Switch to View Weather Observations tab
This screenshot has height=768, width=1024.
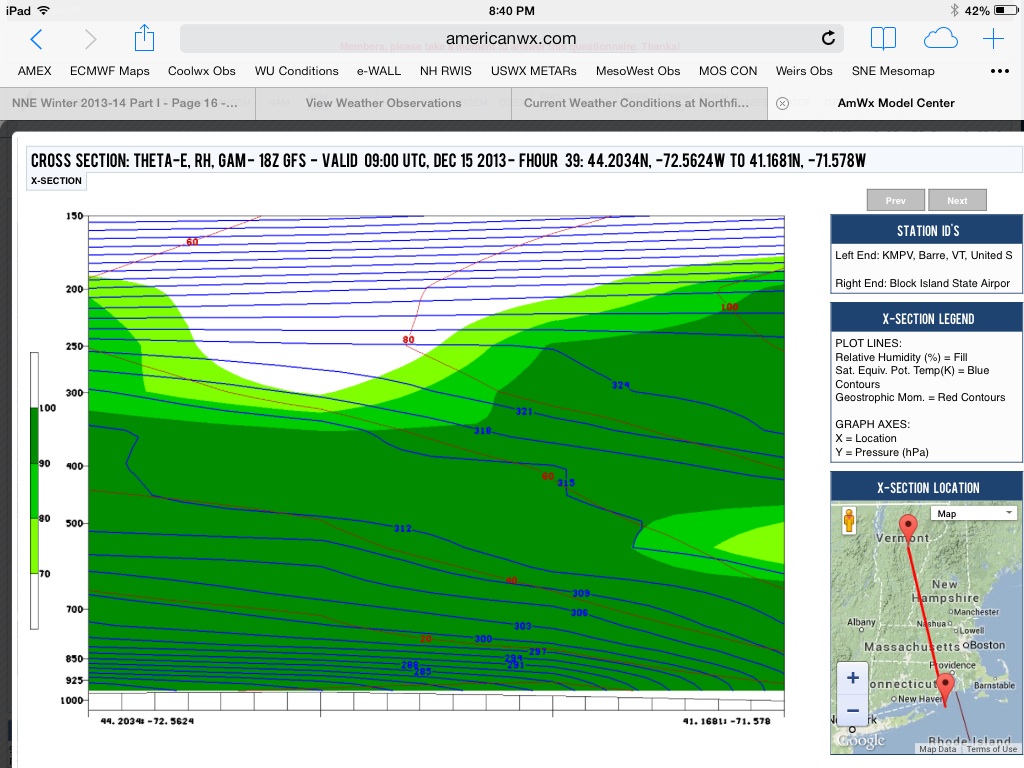383,103
